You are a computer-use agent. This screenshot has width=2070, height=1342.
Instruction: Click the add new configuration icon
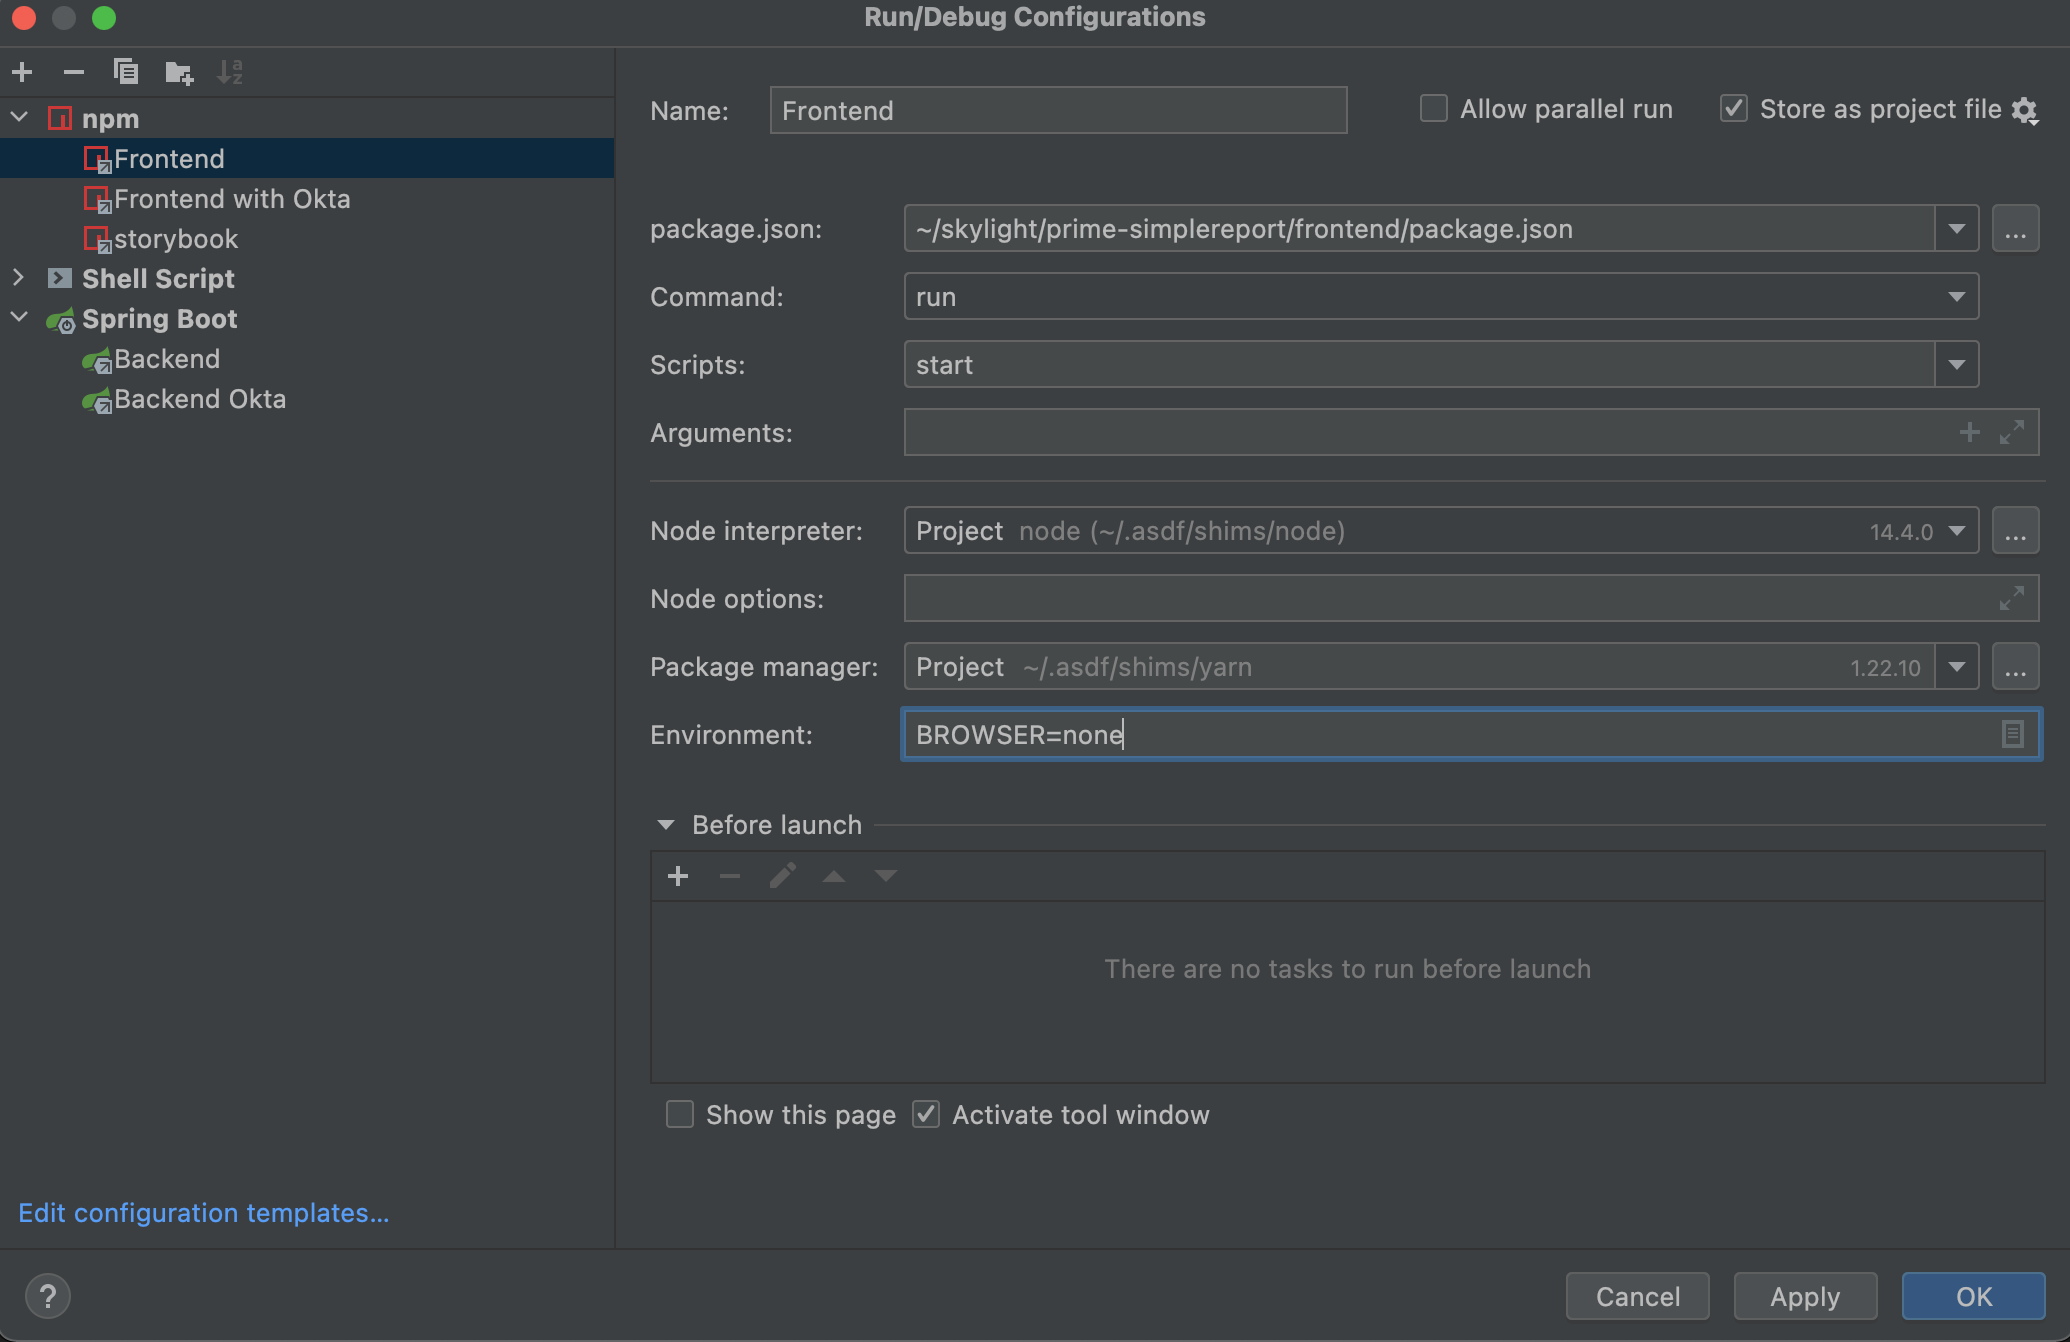(x=23, y=71)
